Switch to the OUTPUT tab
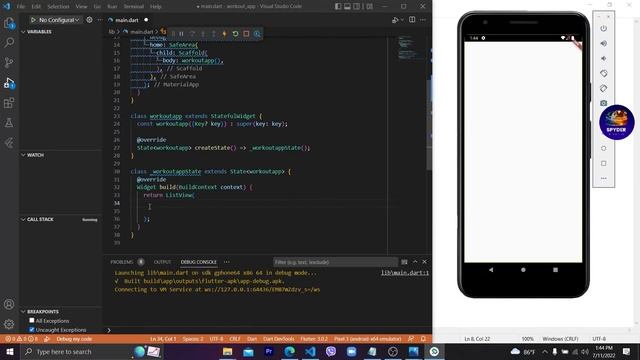 [x=162, y=262]
